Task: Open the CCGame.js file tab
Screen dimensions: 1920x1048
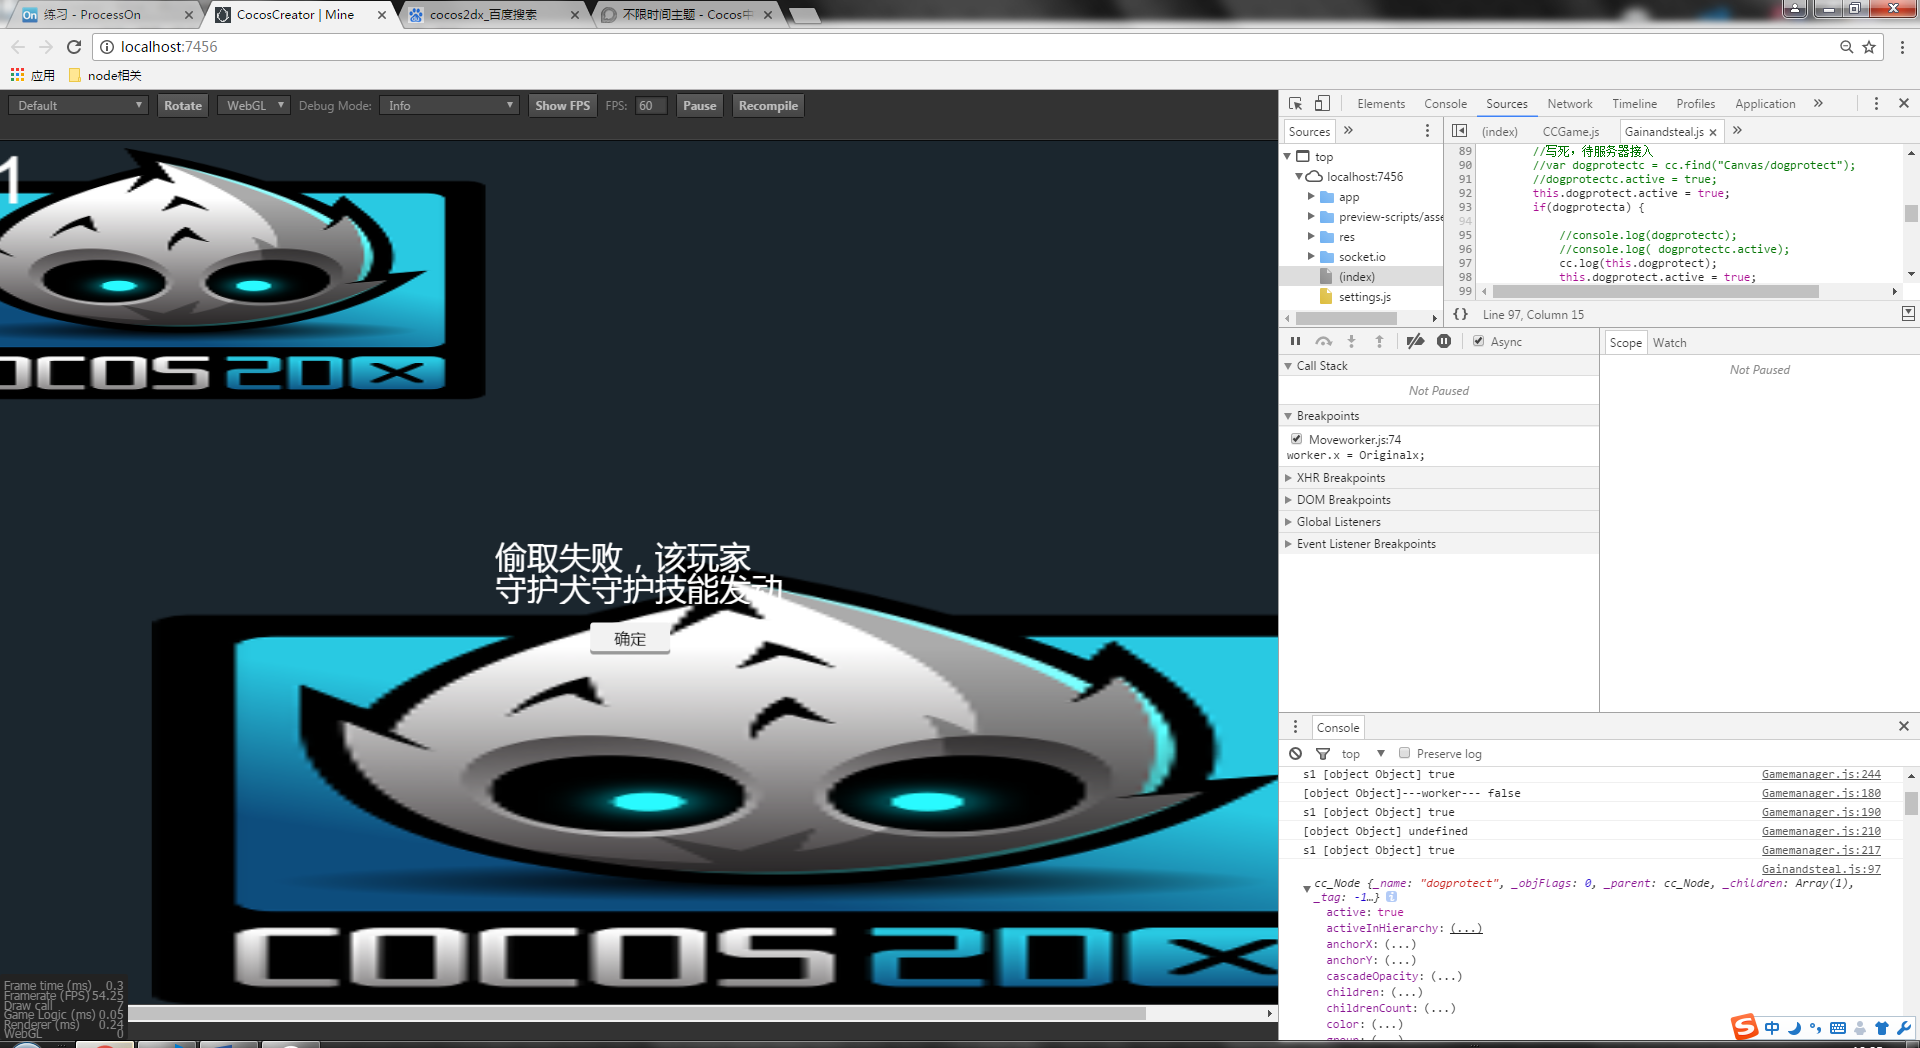Action: (1570, 132)
